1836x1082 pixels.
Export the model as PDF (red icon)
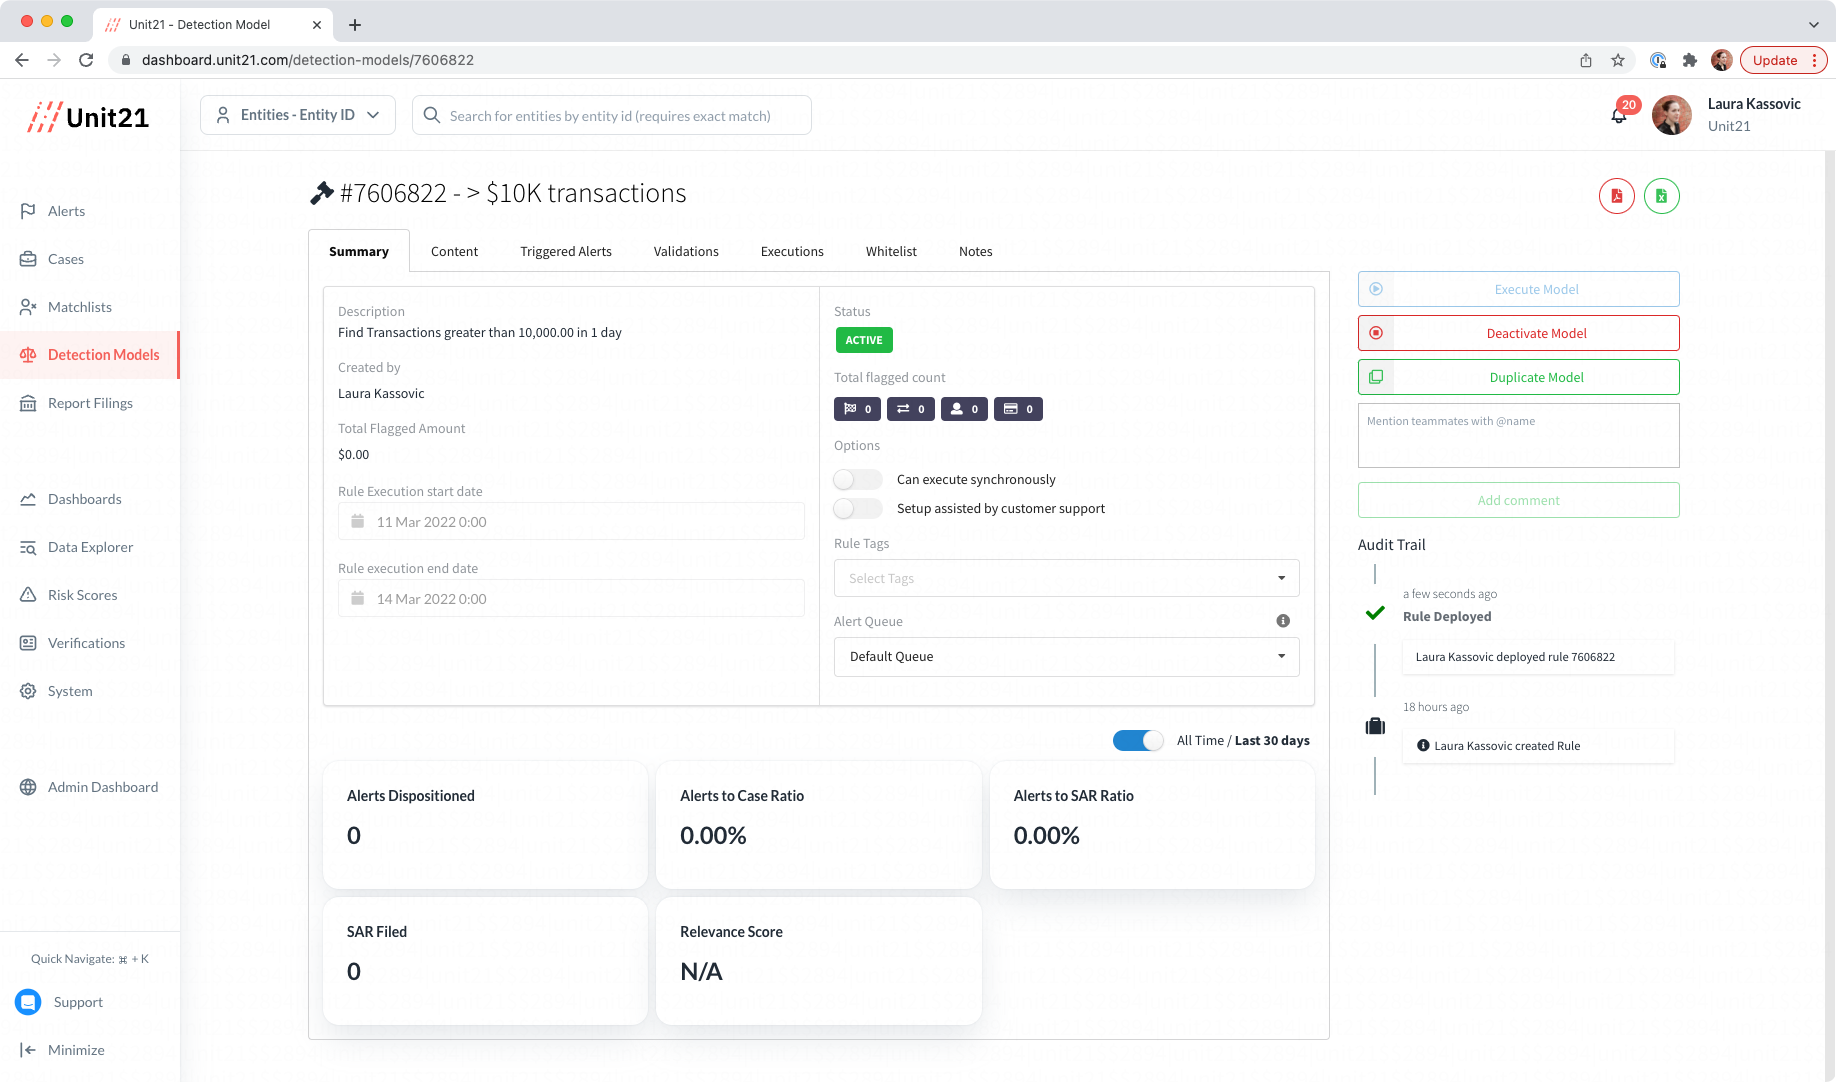[x=1617, y=196]
